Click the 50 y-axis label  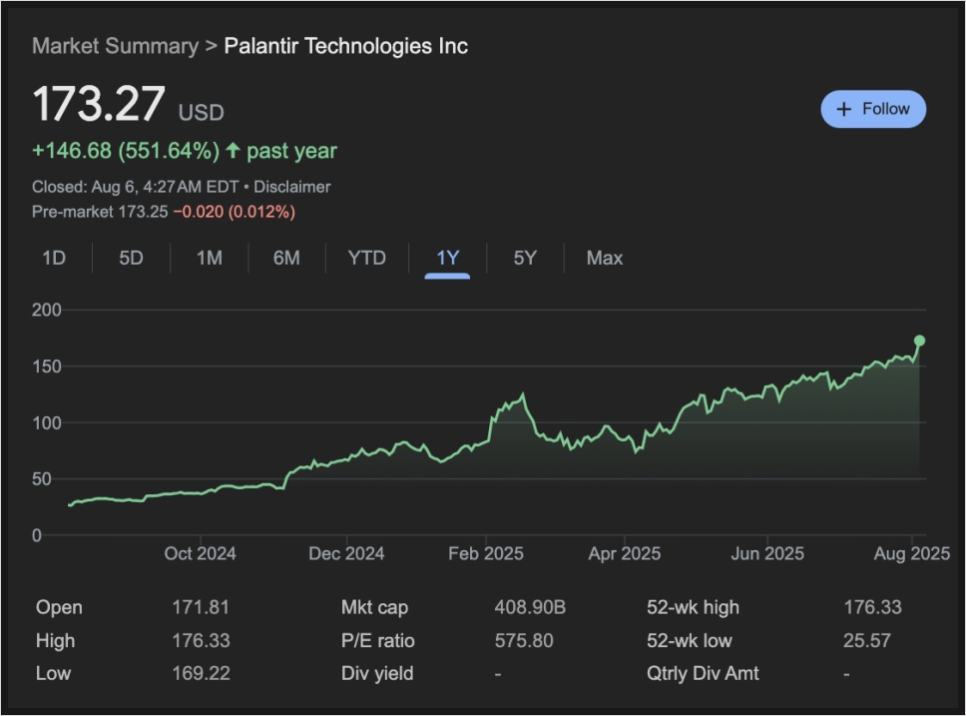(x=41, y=479)
